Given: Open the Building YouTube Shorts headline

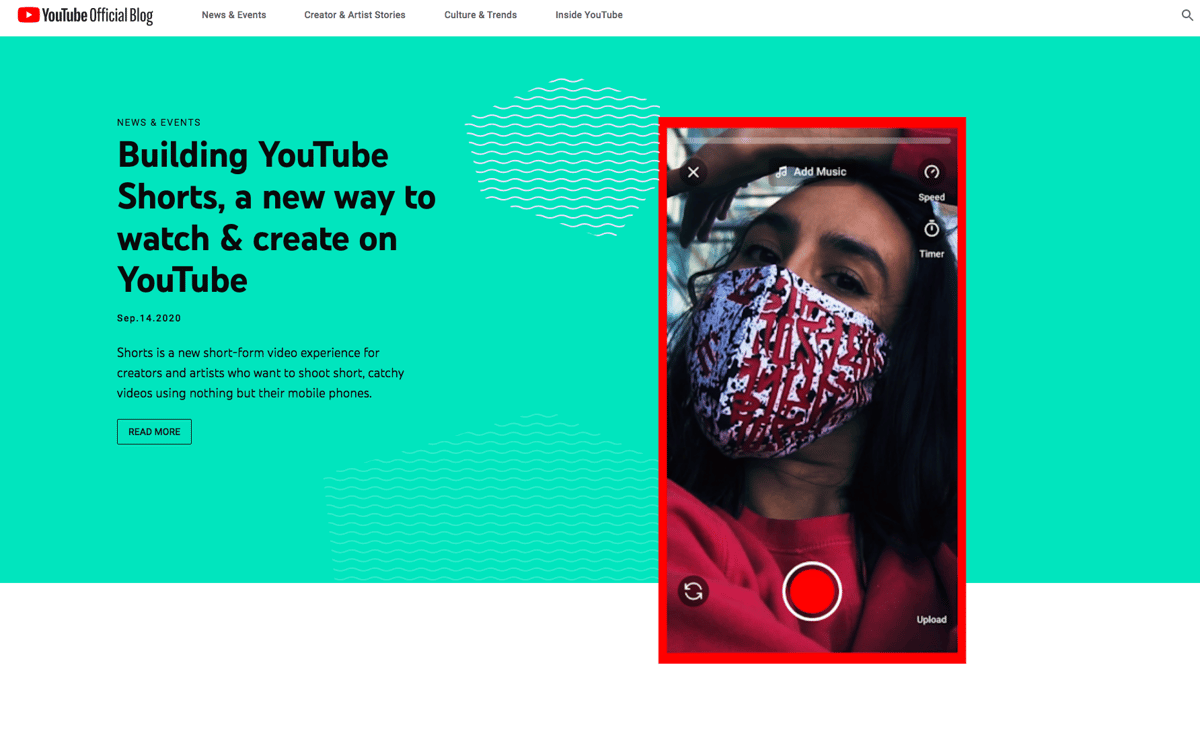Looking at the screenshot, I should [x=276, y=217].
